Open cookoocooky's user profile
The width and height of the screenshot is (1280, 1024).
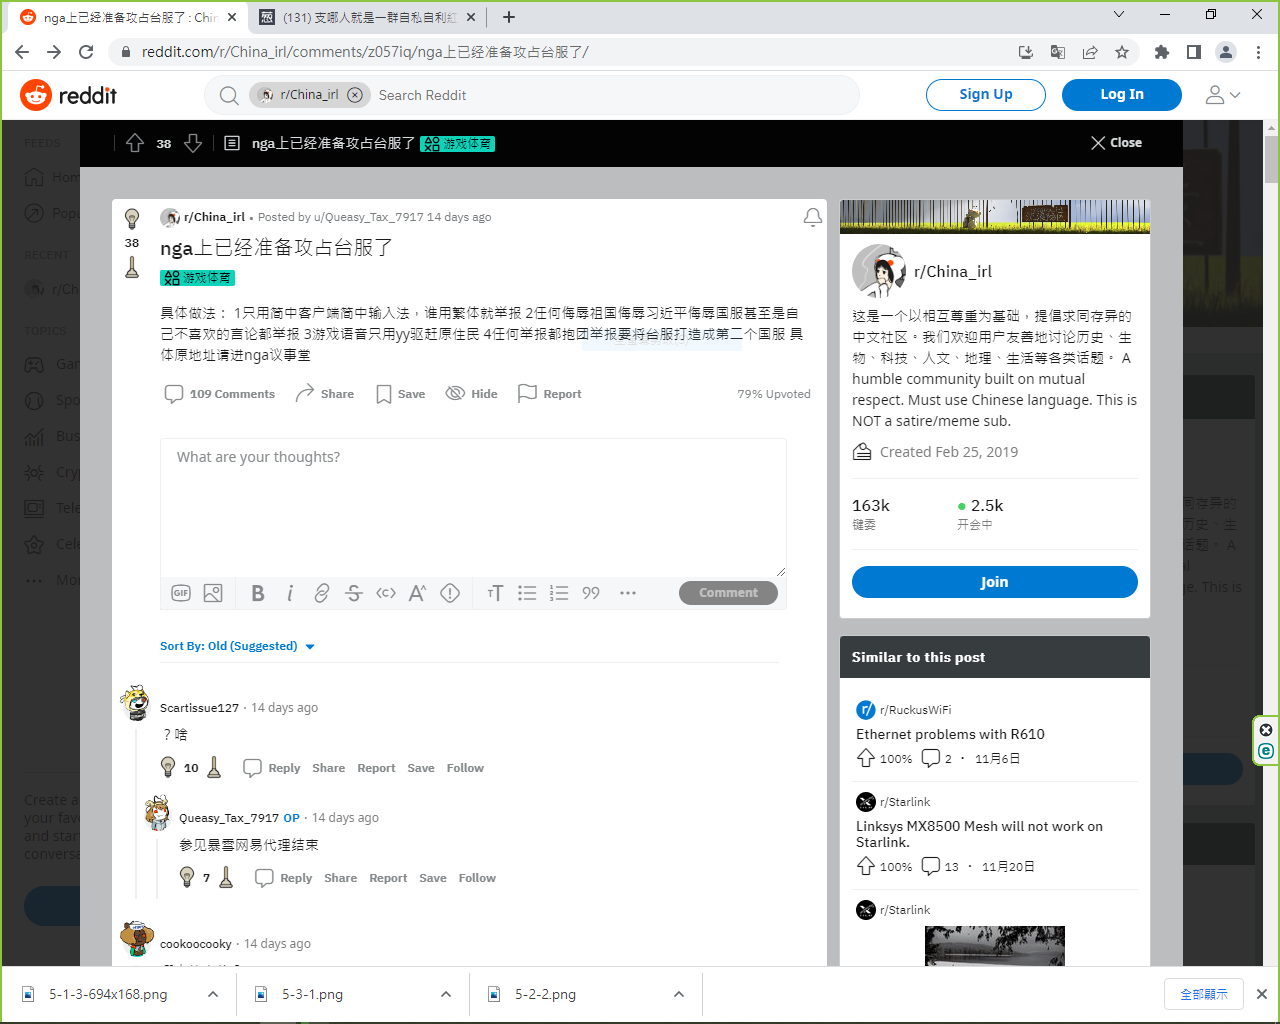pyautogui.click(x=196, y=944)
